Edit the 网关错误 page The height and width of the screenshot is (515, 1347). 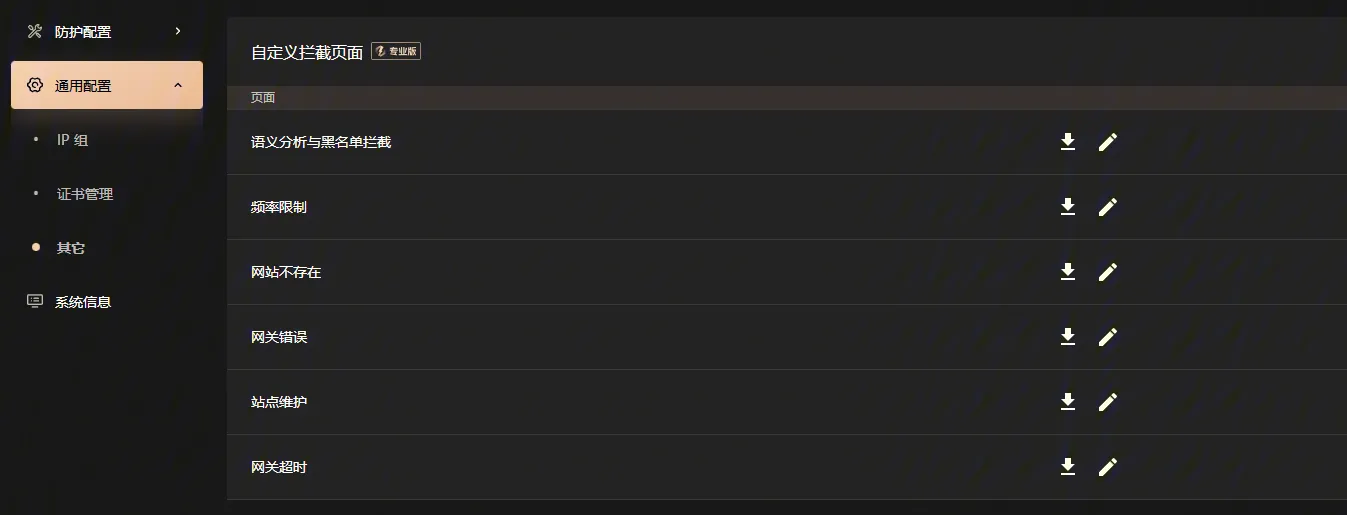click(1107, 337)
